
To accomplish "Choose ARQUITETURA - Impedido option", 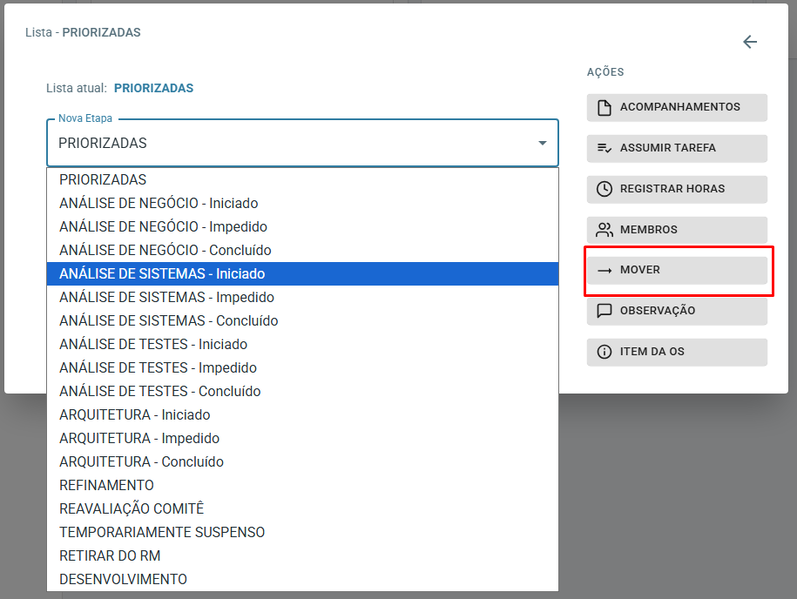I will 302,438.
